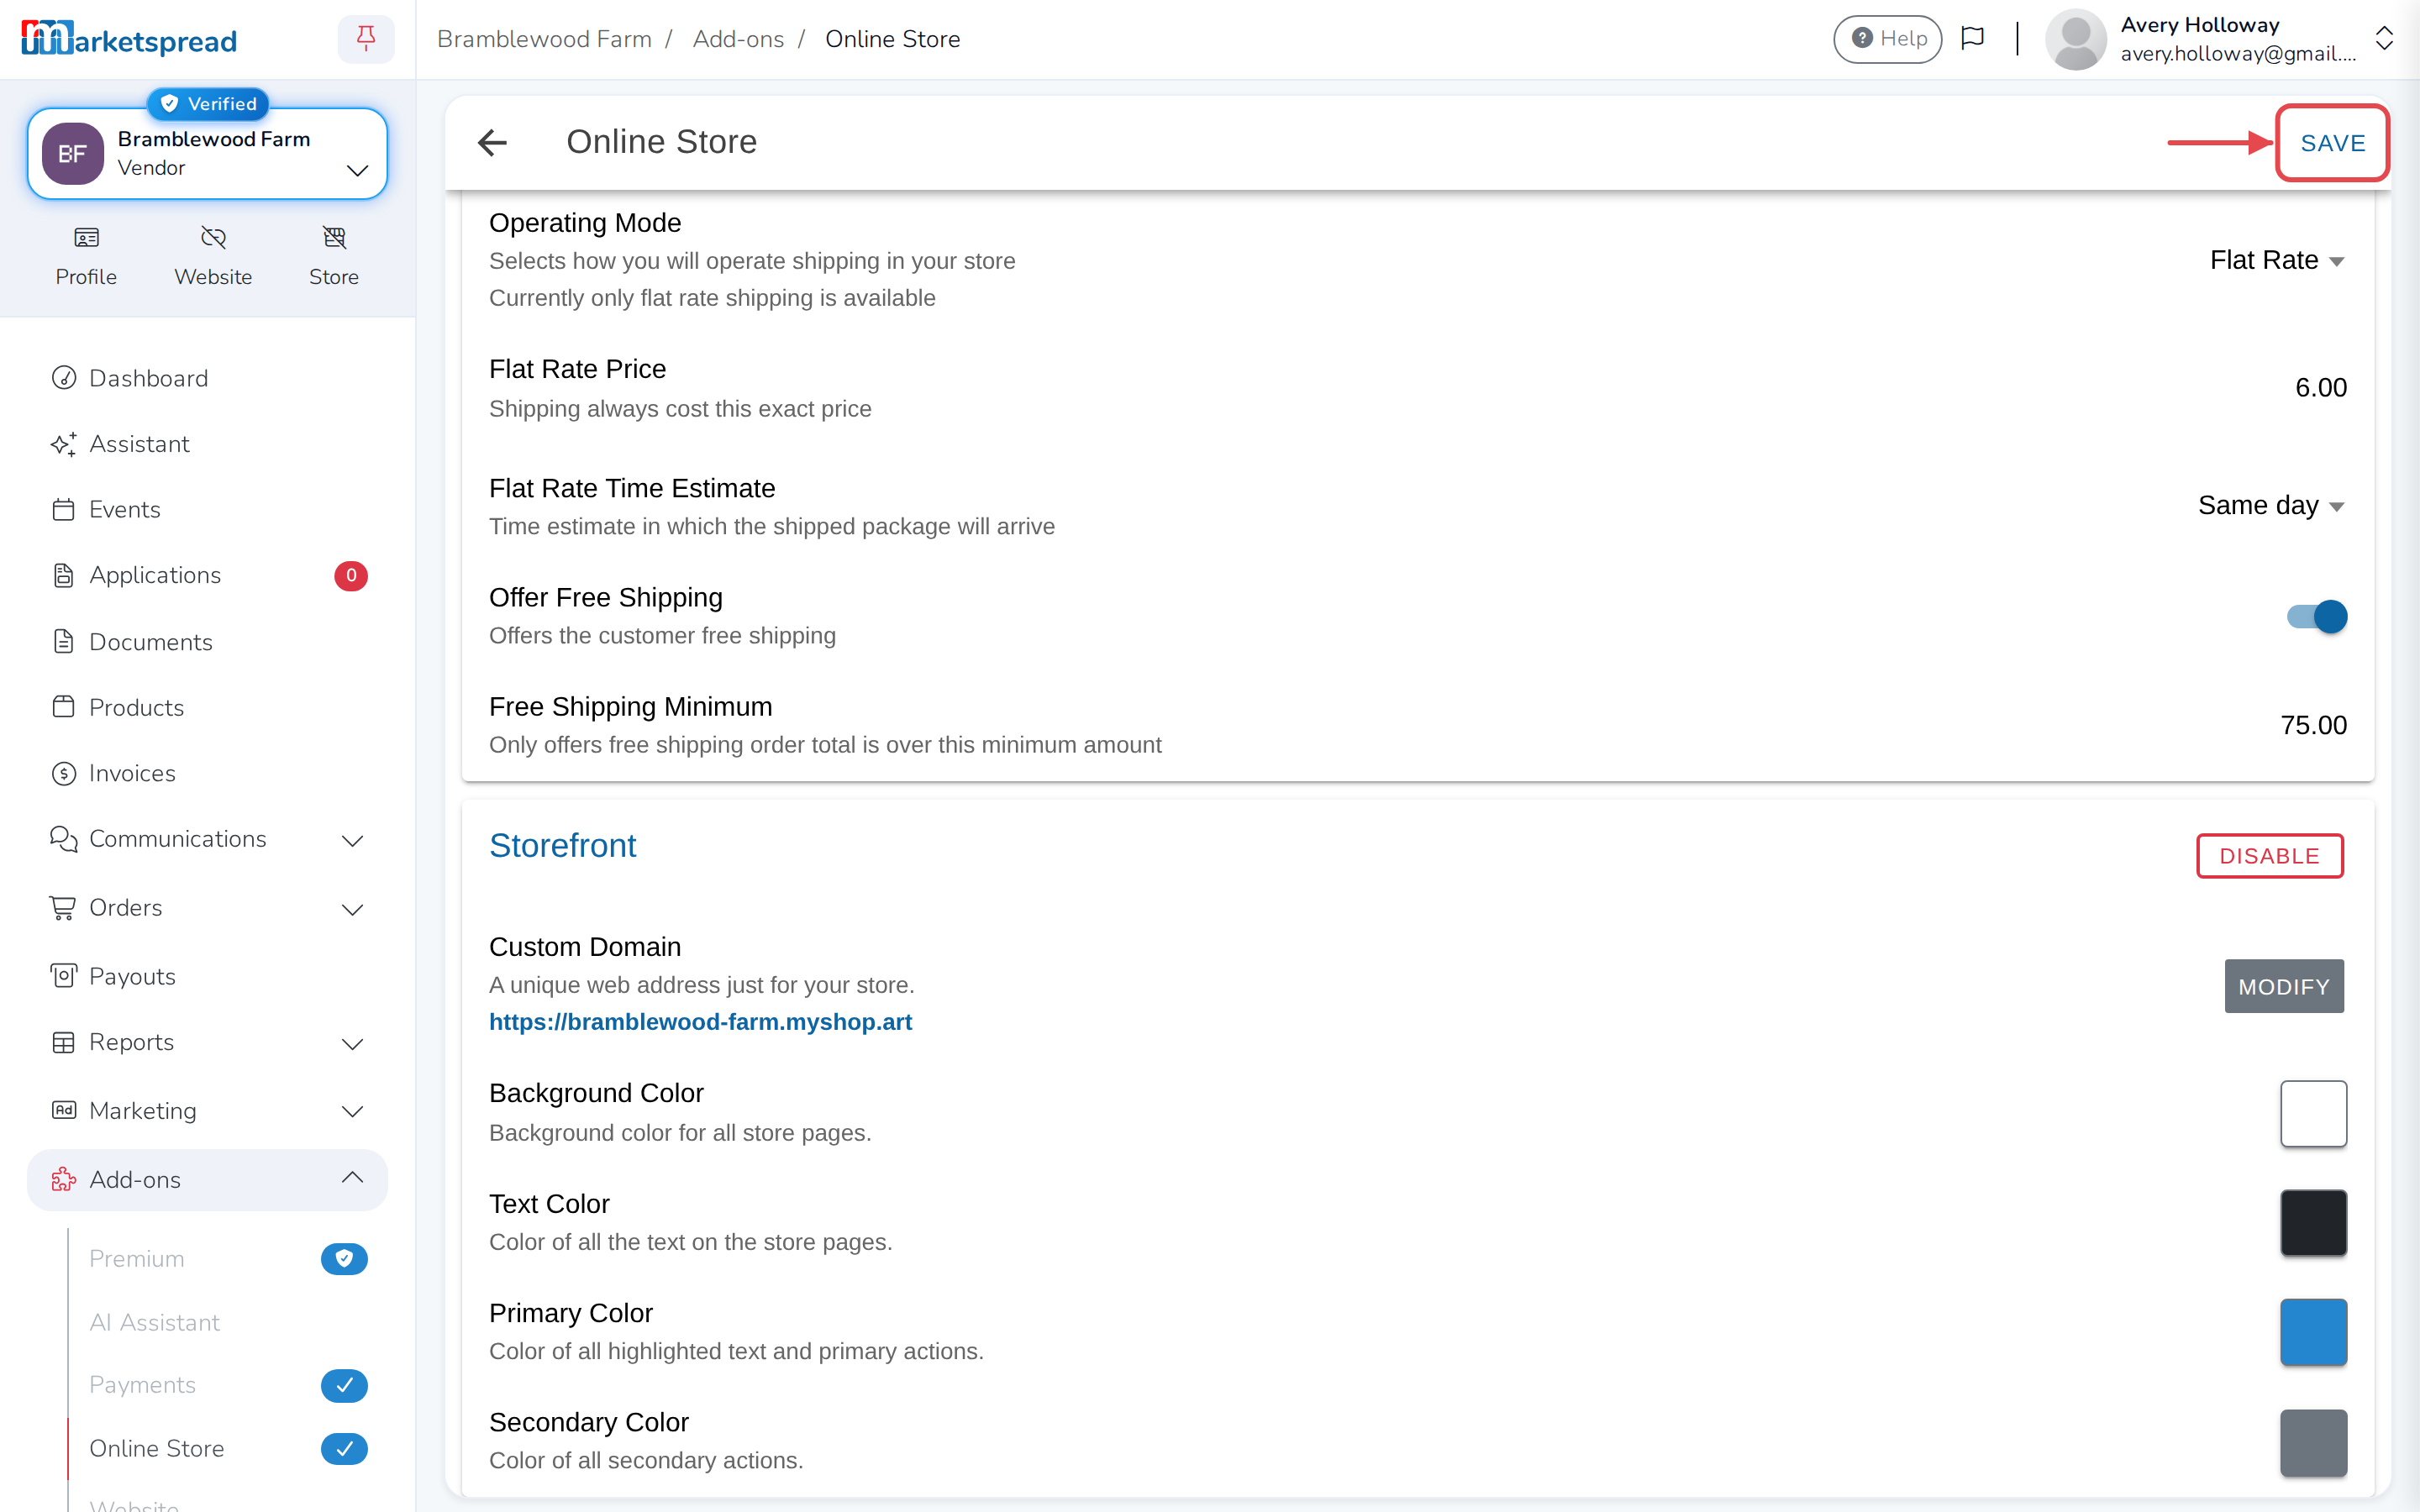The image size is (2420, 1512).
Task: Open Documents in the sidebar
Action: click(x=207, y=642)
